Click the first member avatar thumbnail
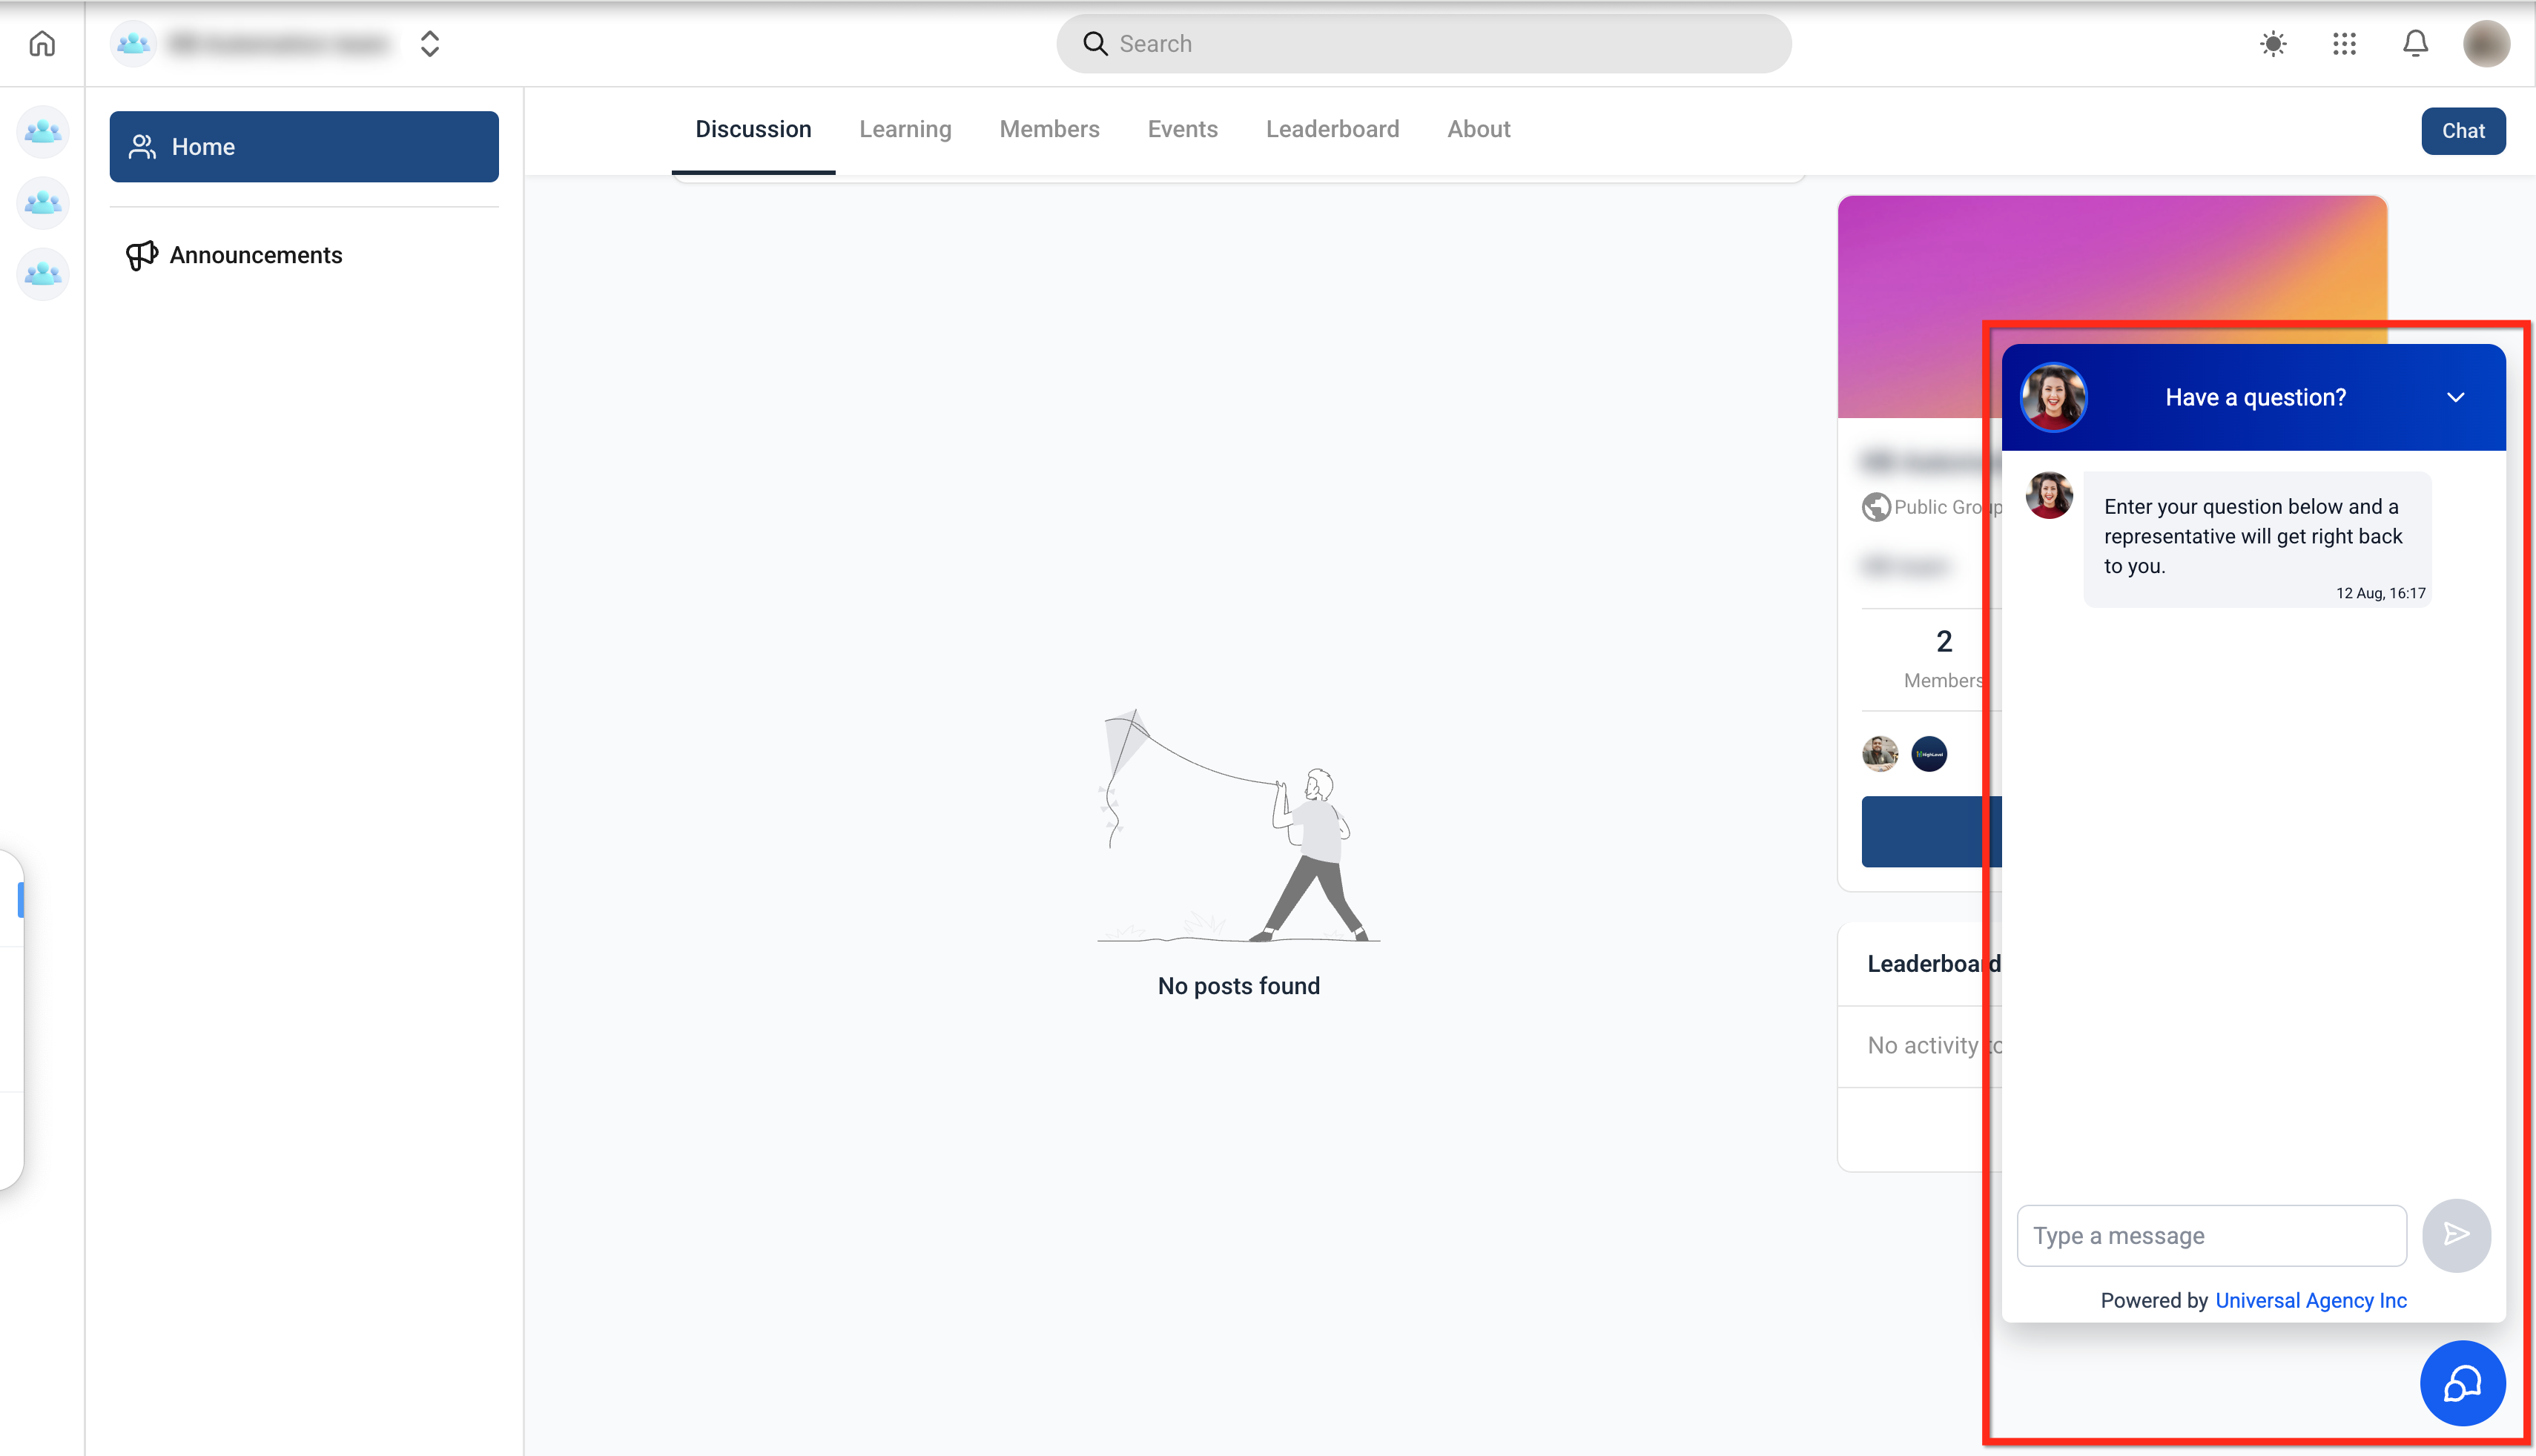Image resolution: width=2536 pixels, height=1456 pixels. tap(1879, 754)
